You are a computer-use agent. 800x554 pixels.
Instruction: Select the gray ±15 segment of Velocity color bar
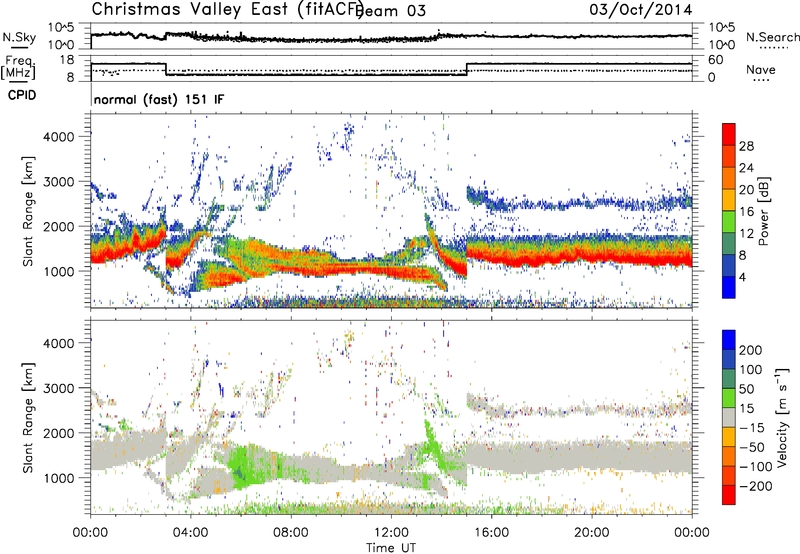[x=729, y=418]
